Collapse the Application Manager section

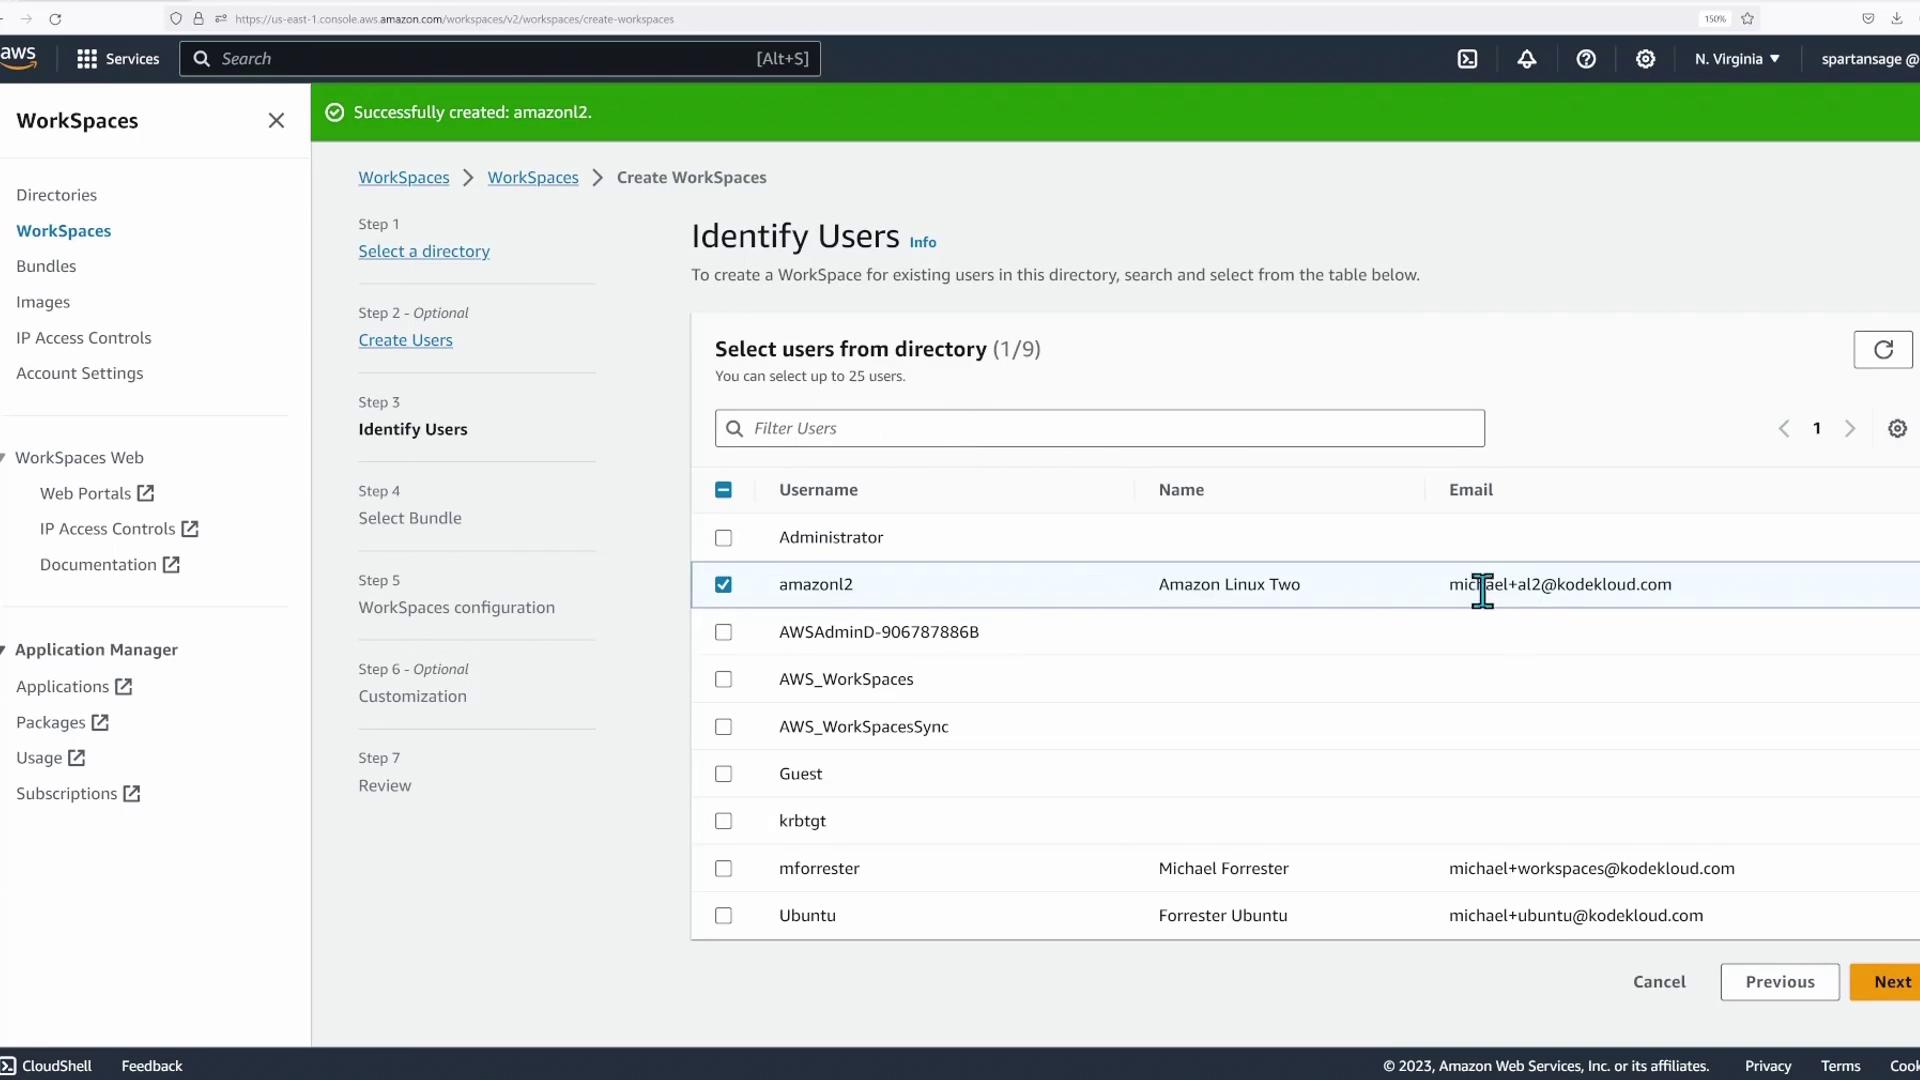[5, 650]
